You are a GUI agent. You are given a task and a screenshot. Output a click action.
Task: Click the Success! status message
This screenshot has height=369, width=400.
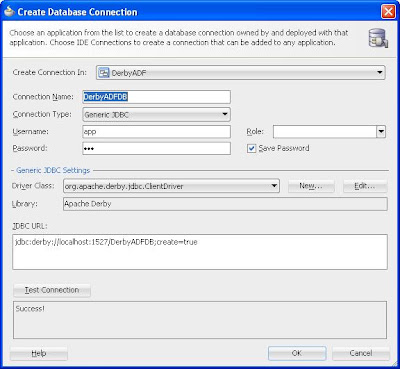point(30,309)
